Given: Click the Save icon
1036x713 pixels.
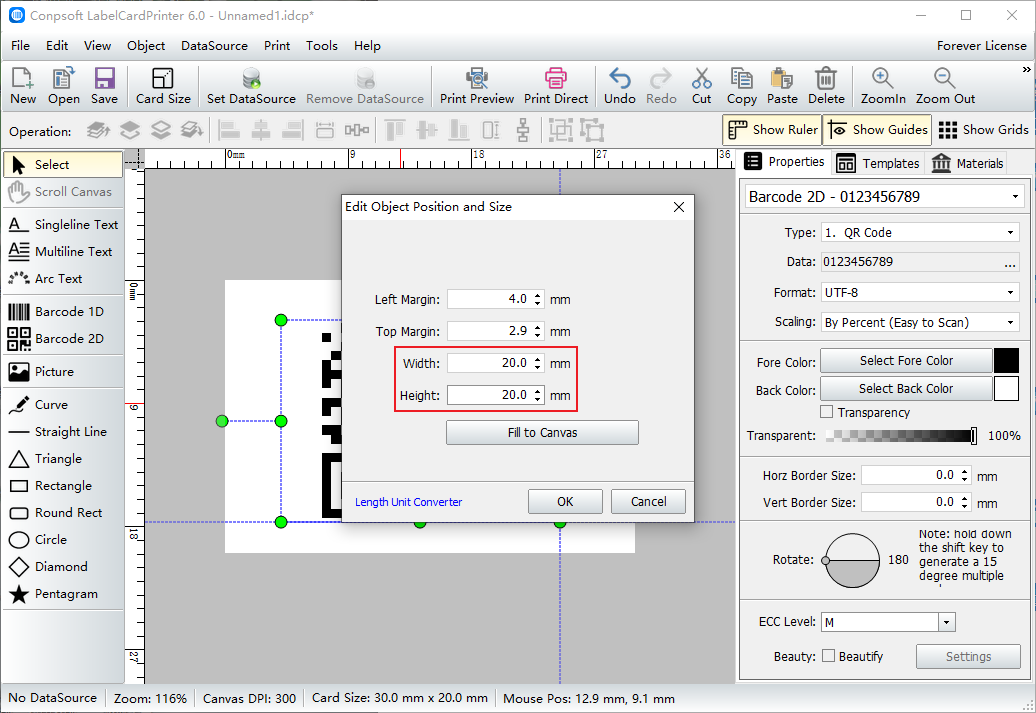Looking at the screenshot, I should point(104,78).
